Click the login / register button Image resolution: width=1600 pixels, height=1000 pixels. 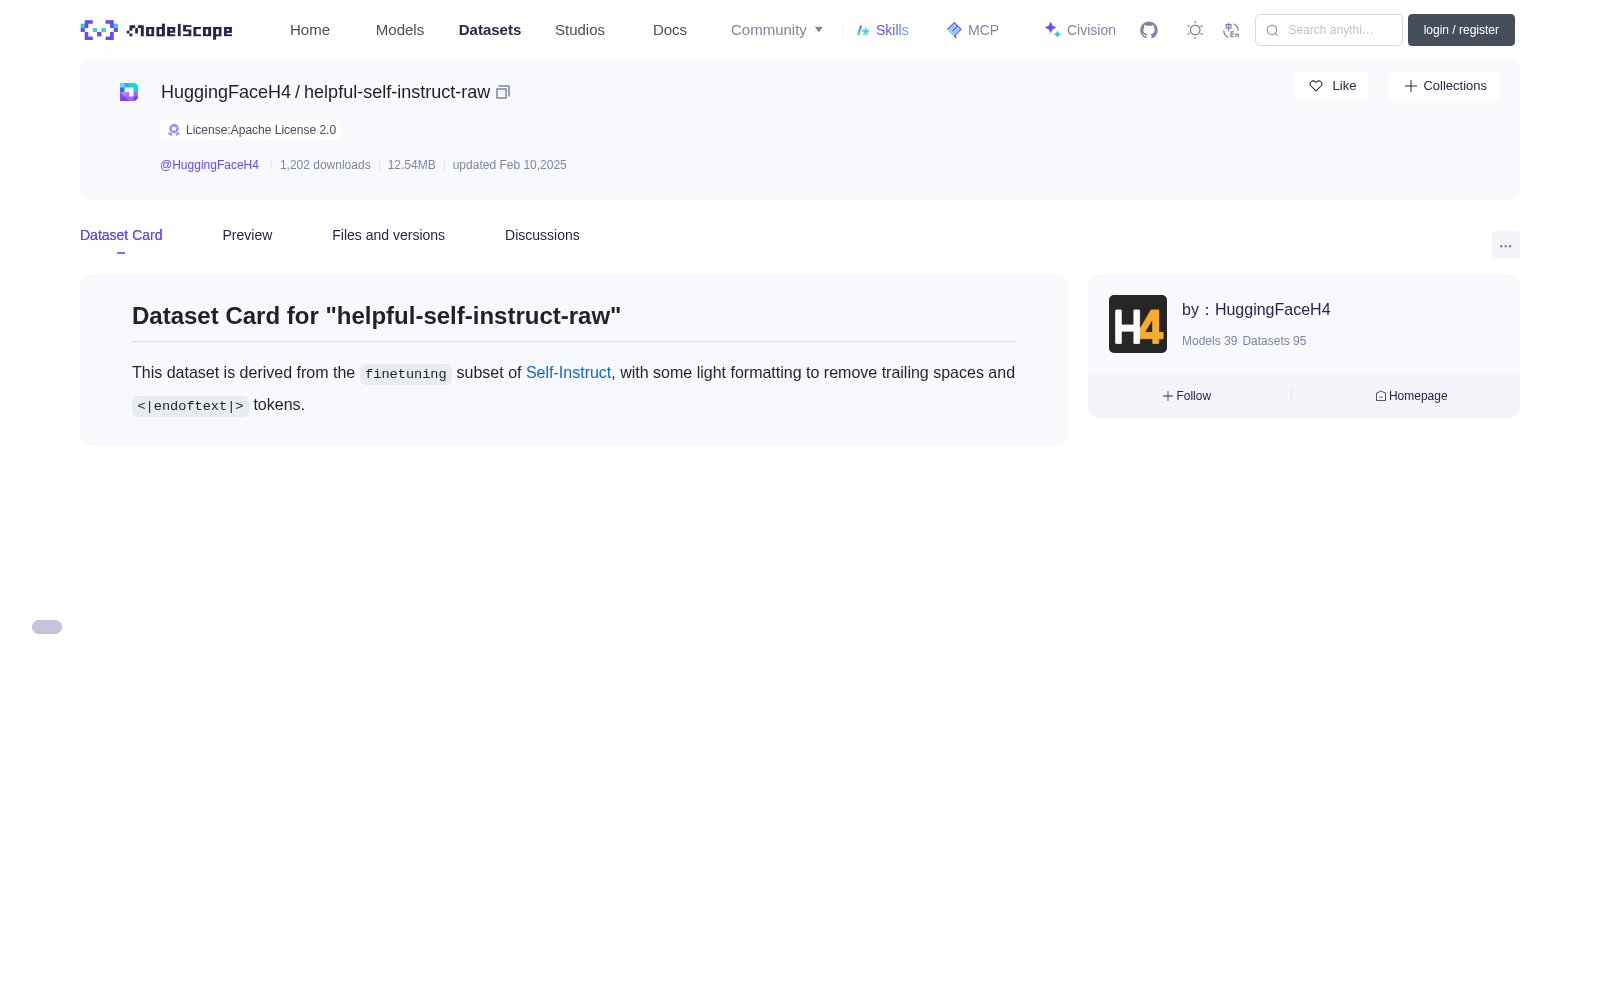click(x=1461, y=30)
